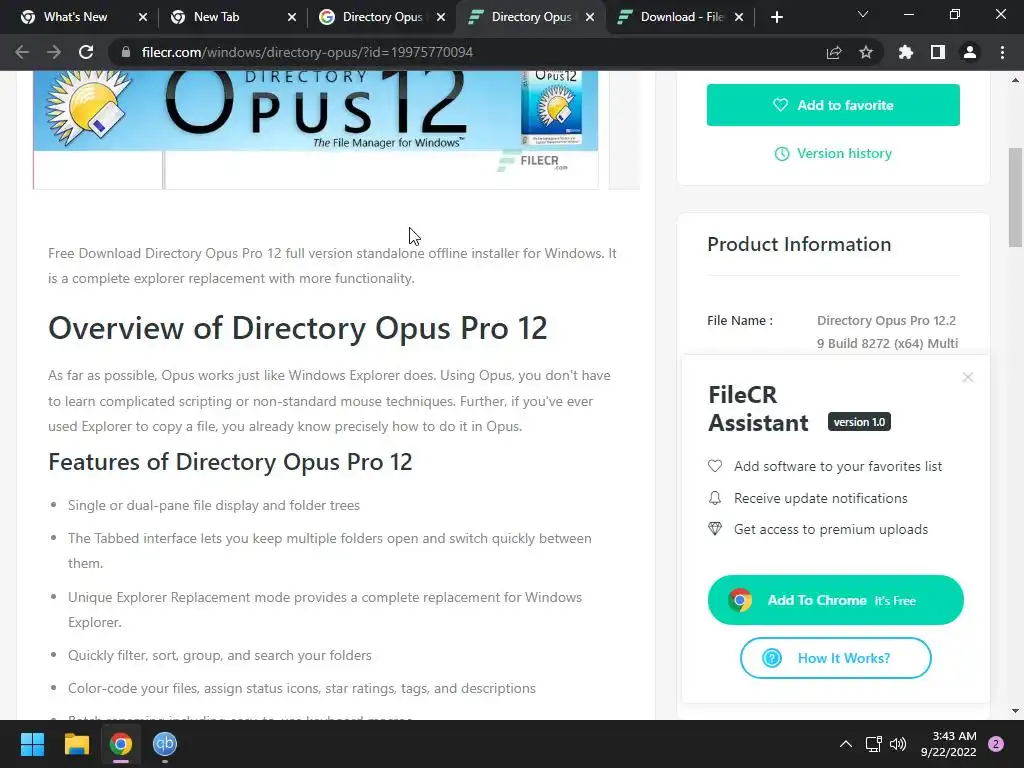This screenshot has width=1024, height=768.
Task: Open volume control tray icon
Action: [x=899, y=744]
